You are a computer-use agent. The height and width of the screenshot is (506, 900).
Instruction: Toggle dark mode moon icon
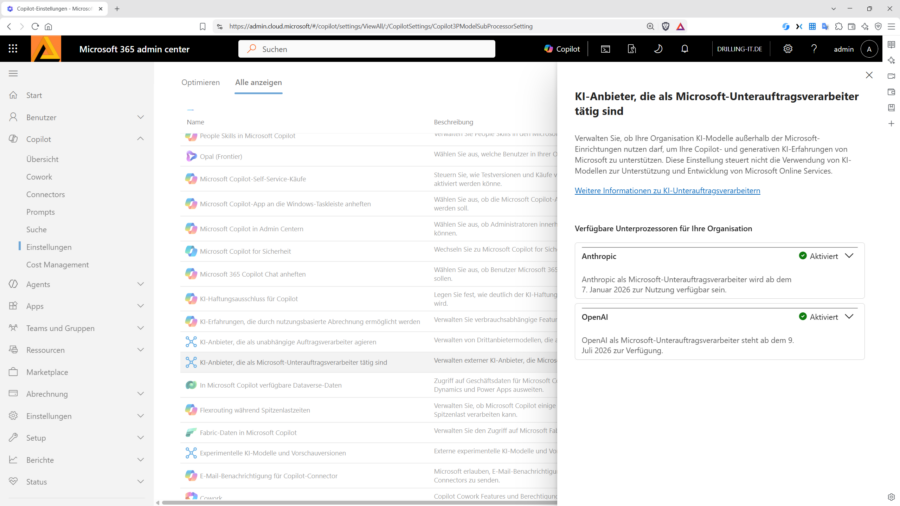658,49
